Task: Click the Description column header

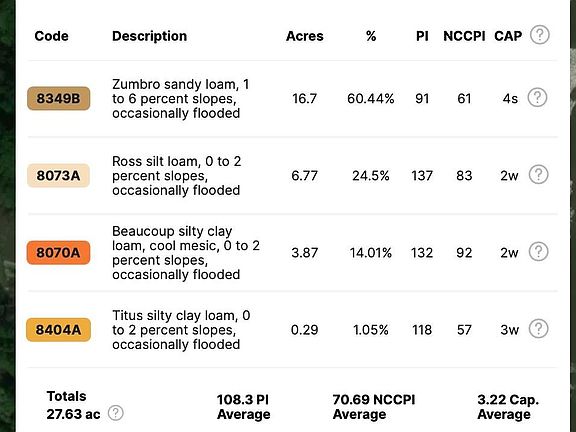Action: (x=150, y=36)
